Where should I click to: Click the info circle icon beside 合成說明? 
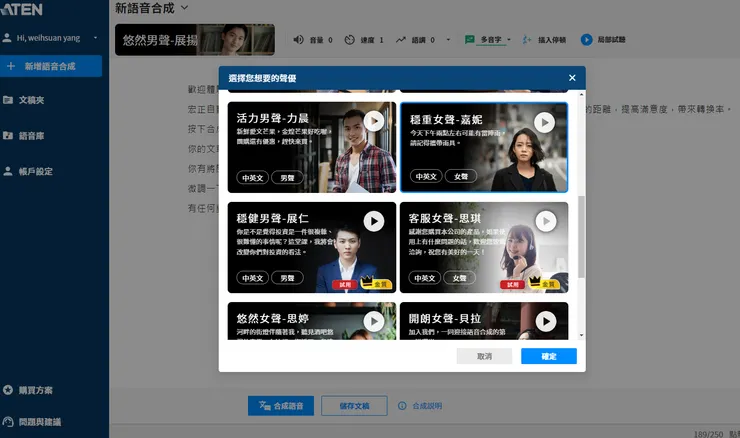402,406
